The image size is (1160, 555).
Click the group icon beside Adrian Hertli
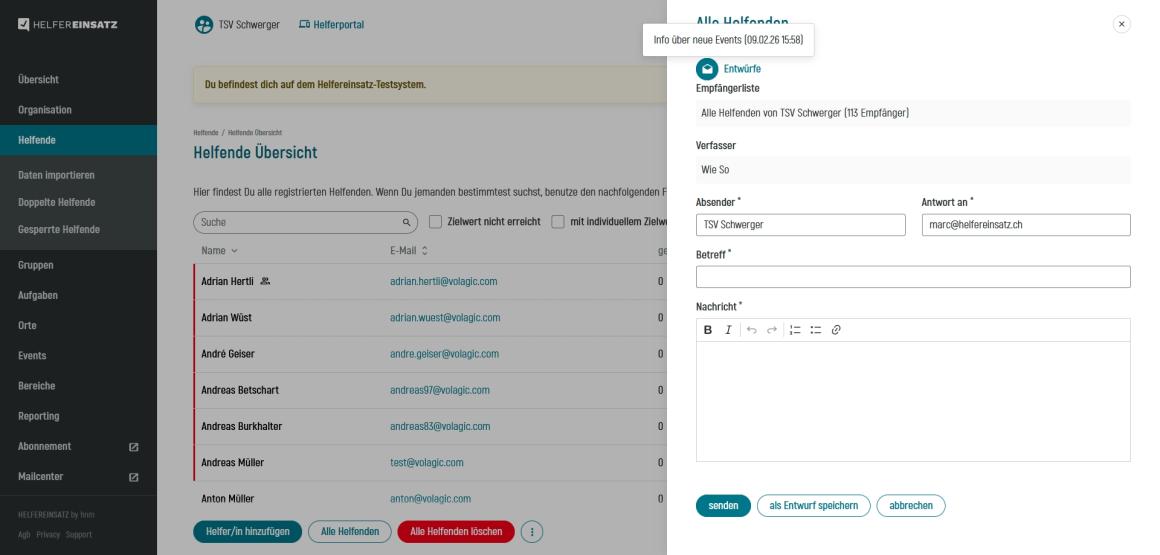click(x=266, y=281)
